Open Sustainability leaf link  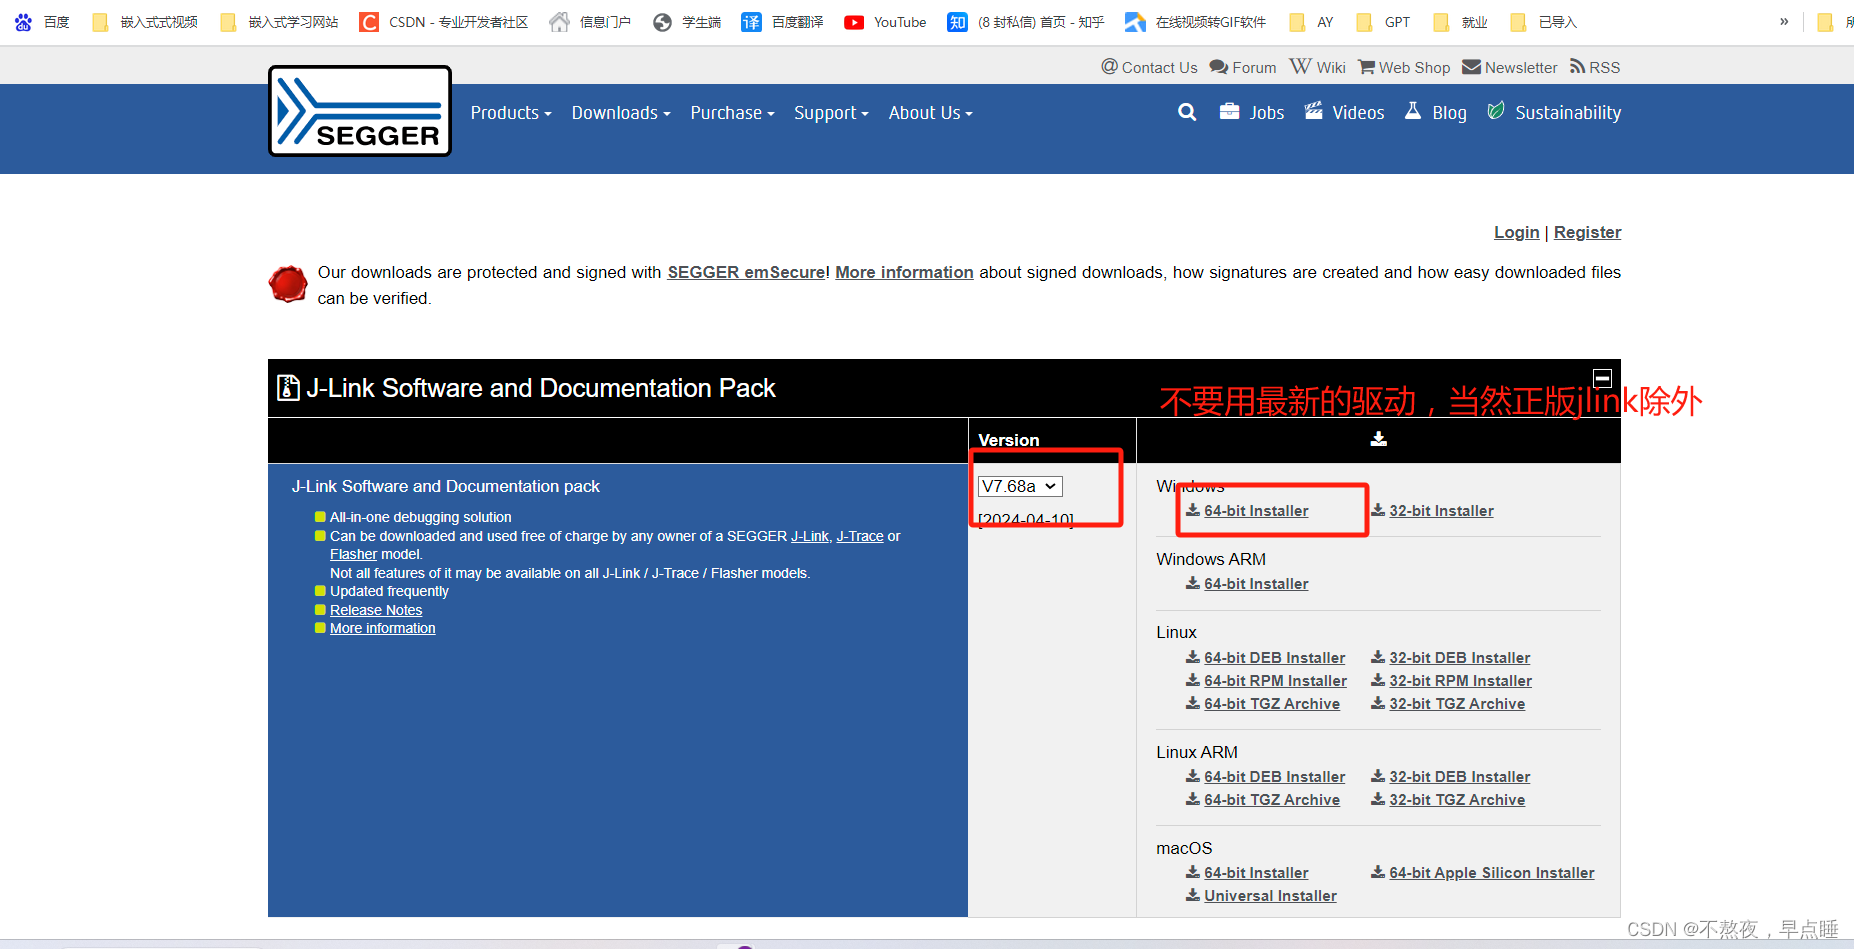point(1554,112)
